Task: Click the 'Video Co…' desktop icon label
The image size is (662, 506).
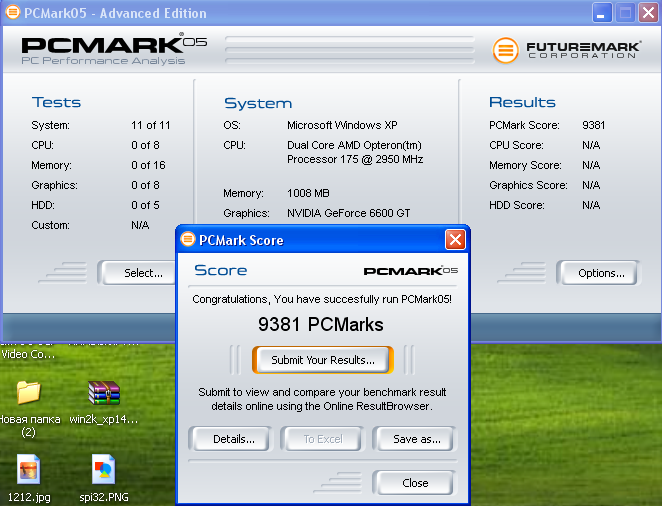Action: pyautogui.click(x=28, y=354)
